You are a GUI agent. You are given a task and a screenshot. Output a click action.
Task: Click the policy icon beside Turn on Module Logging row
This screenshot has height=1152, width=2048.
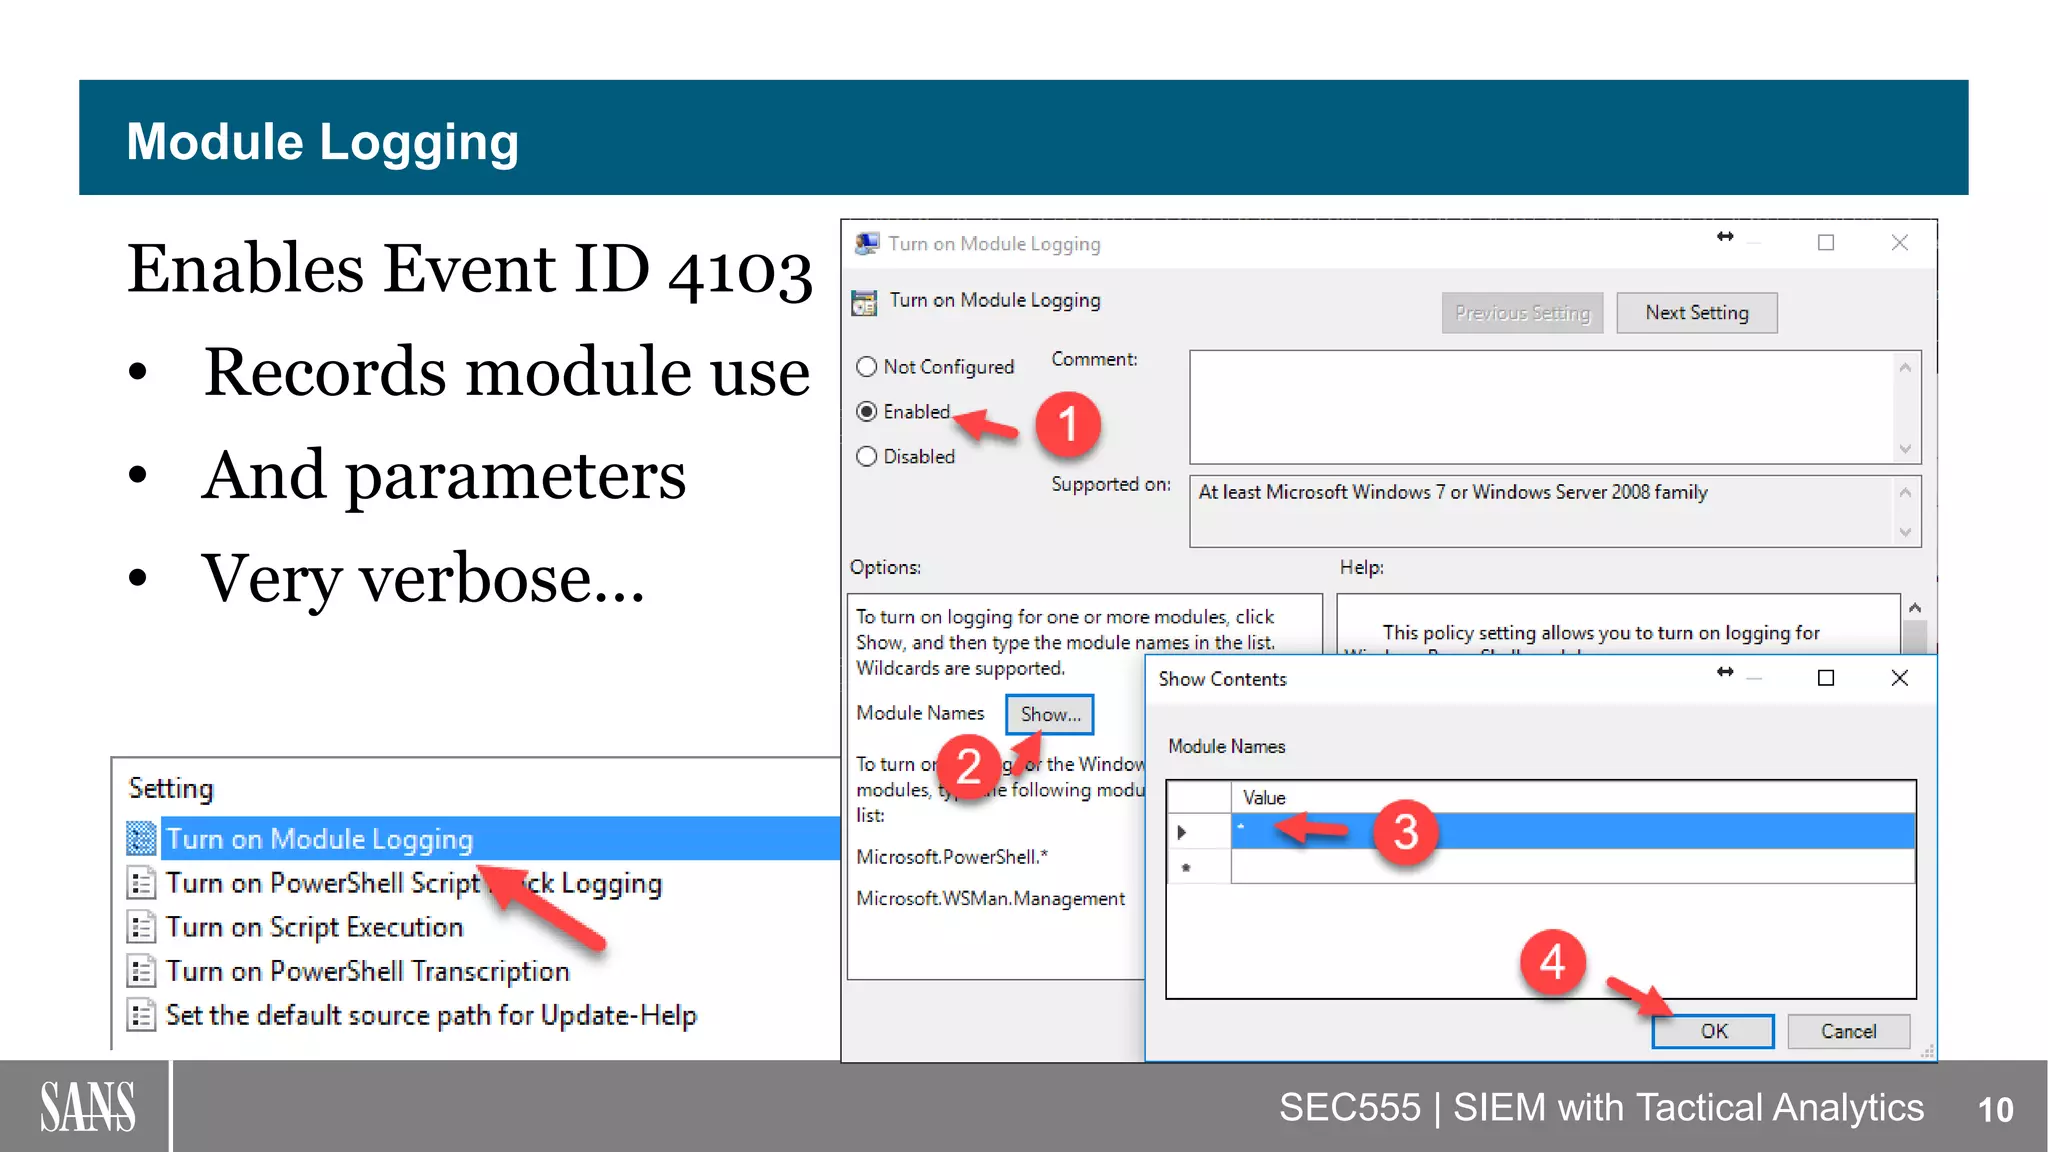coord(142,838)
